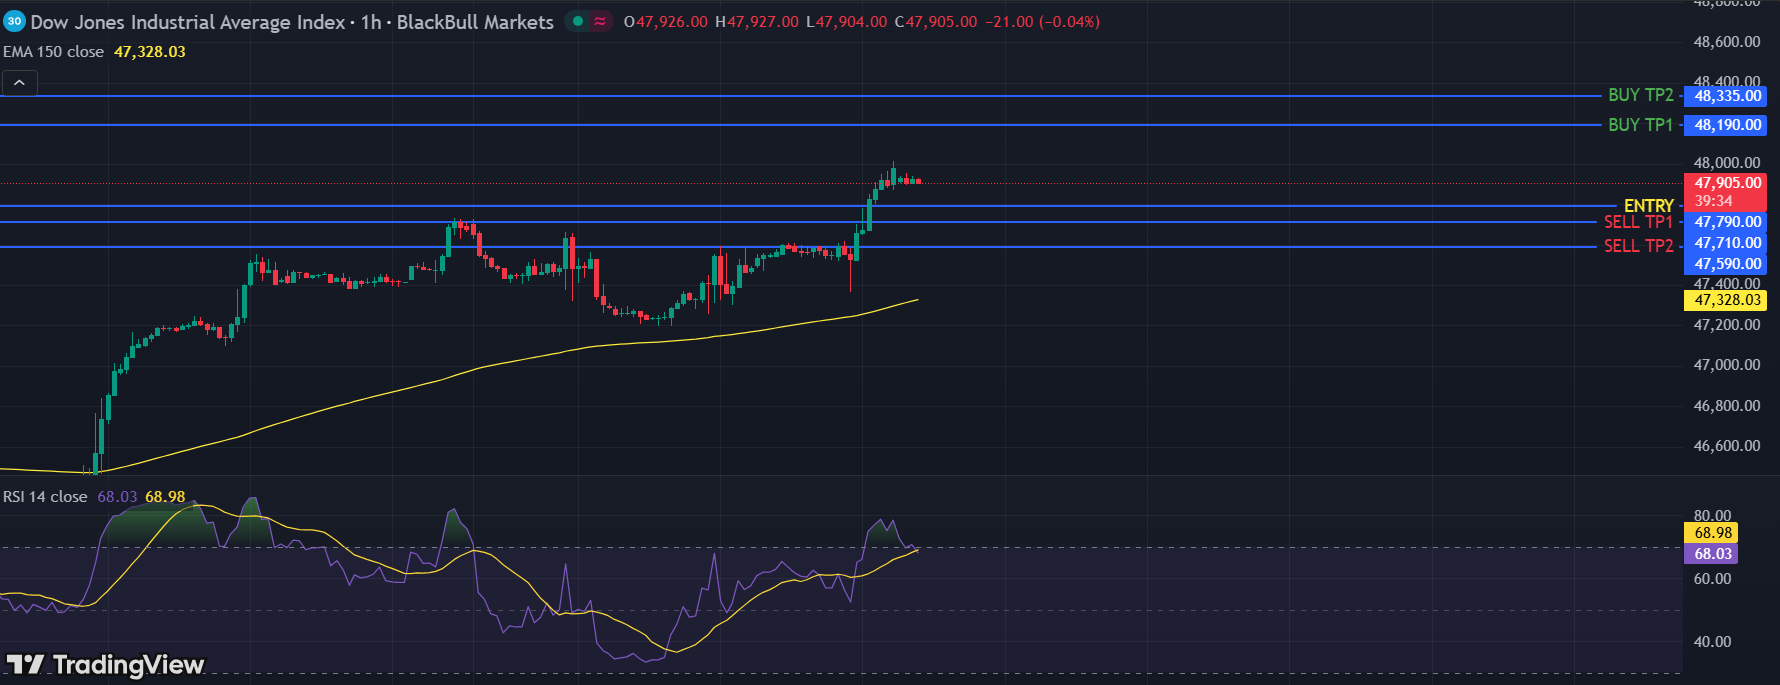Image resolution: width=1780 pixels, height=685 pixels.
Task: Click the green market status dot
Action: click(578, 21)
